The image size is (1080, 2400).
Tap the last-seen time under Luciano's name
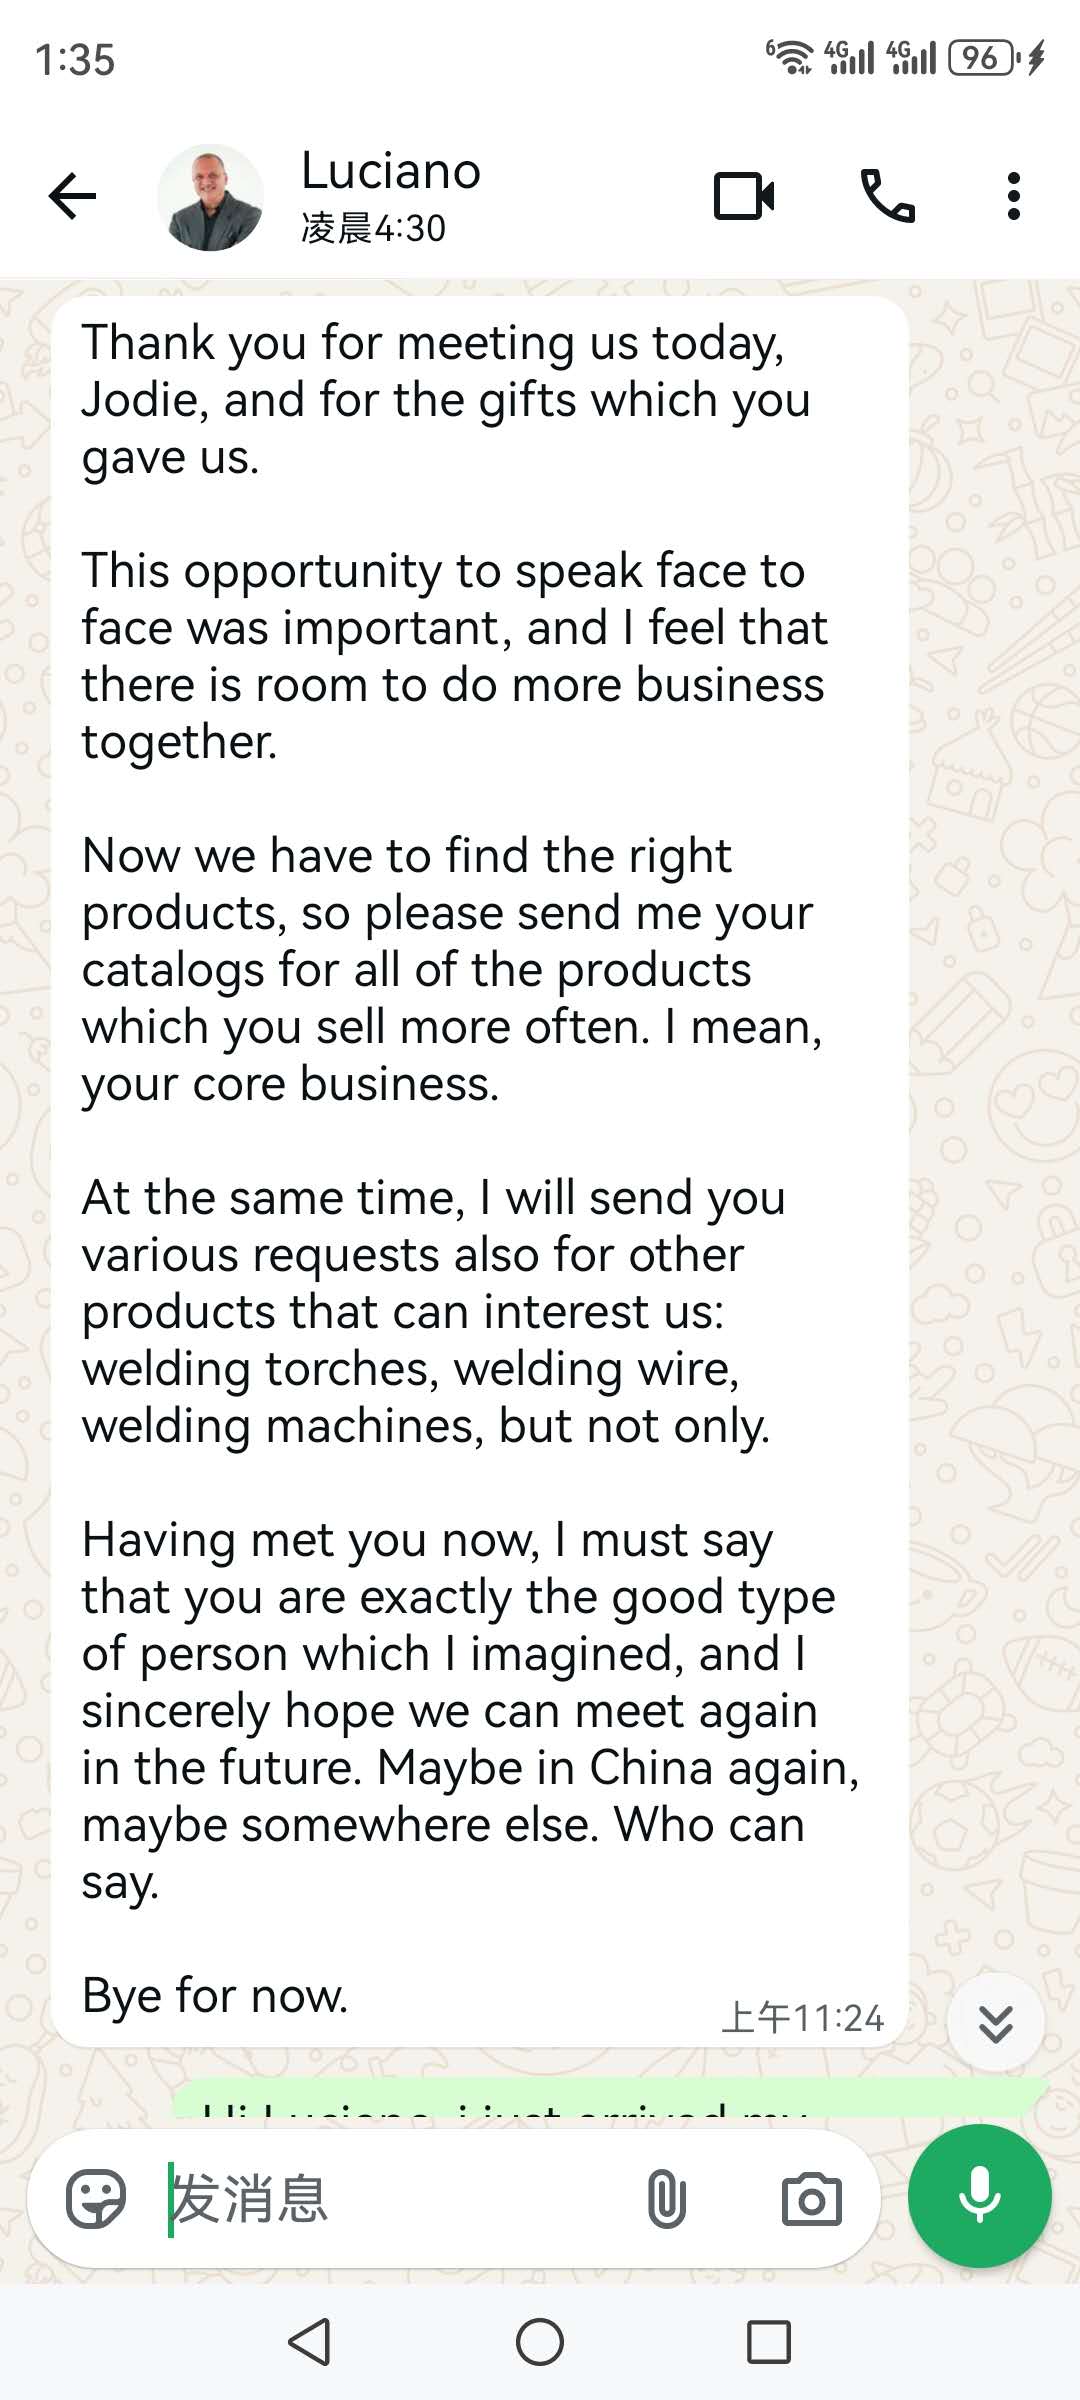pos(373,228)
